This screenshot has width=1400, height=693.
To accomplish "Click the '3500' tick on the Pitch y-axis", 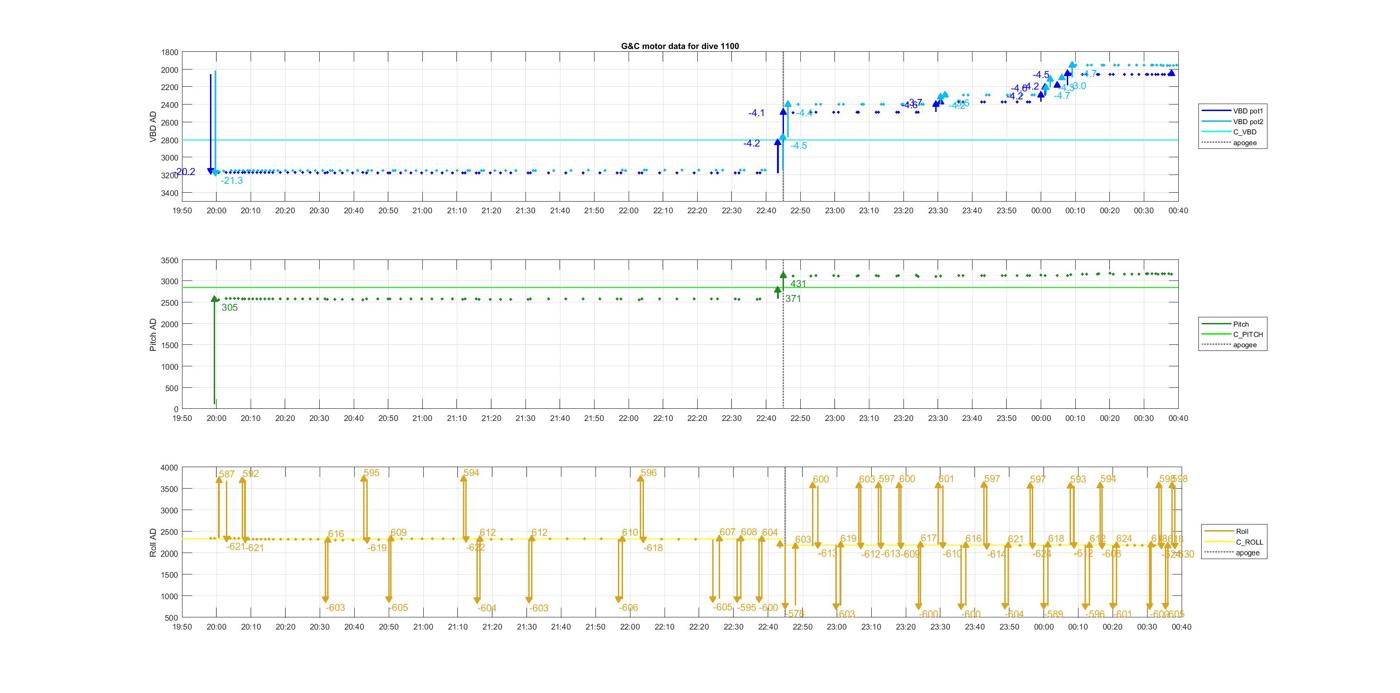I will [x=170, y=260].
